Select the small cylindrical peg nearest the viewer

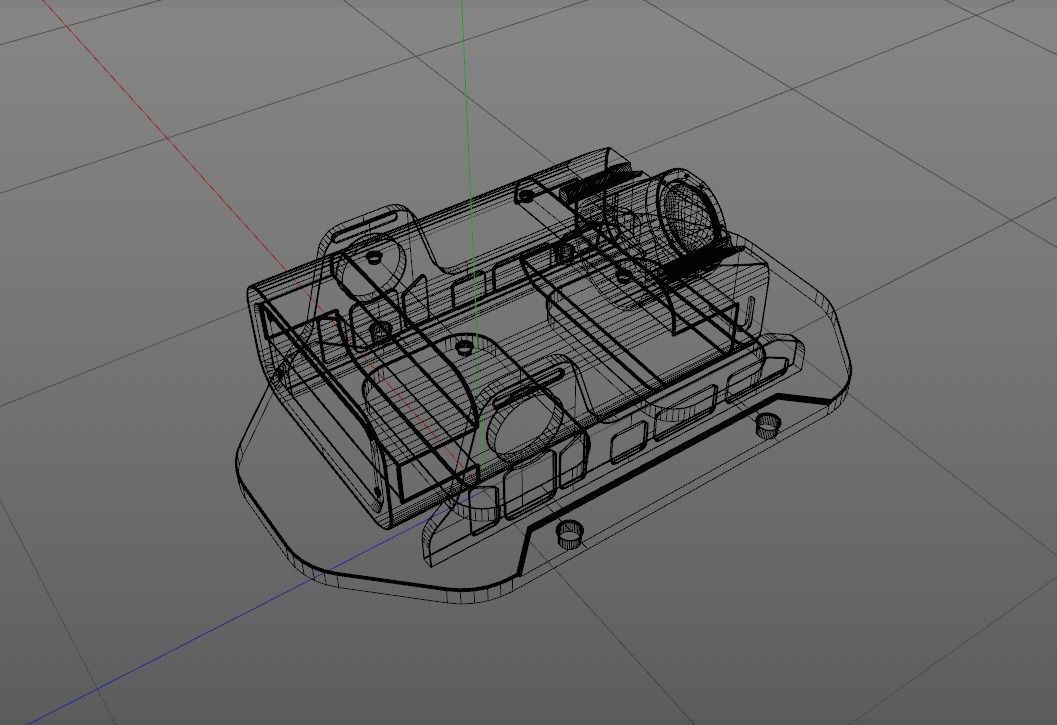tap(570, 534)
